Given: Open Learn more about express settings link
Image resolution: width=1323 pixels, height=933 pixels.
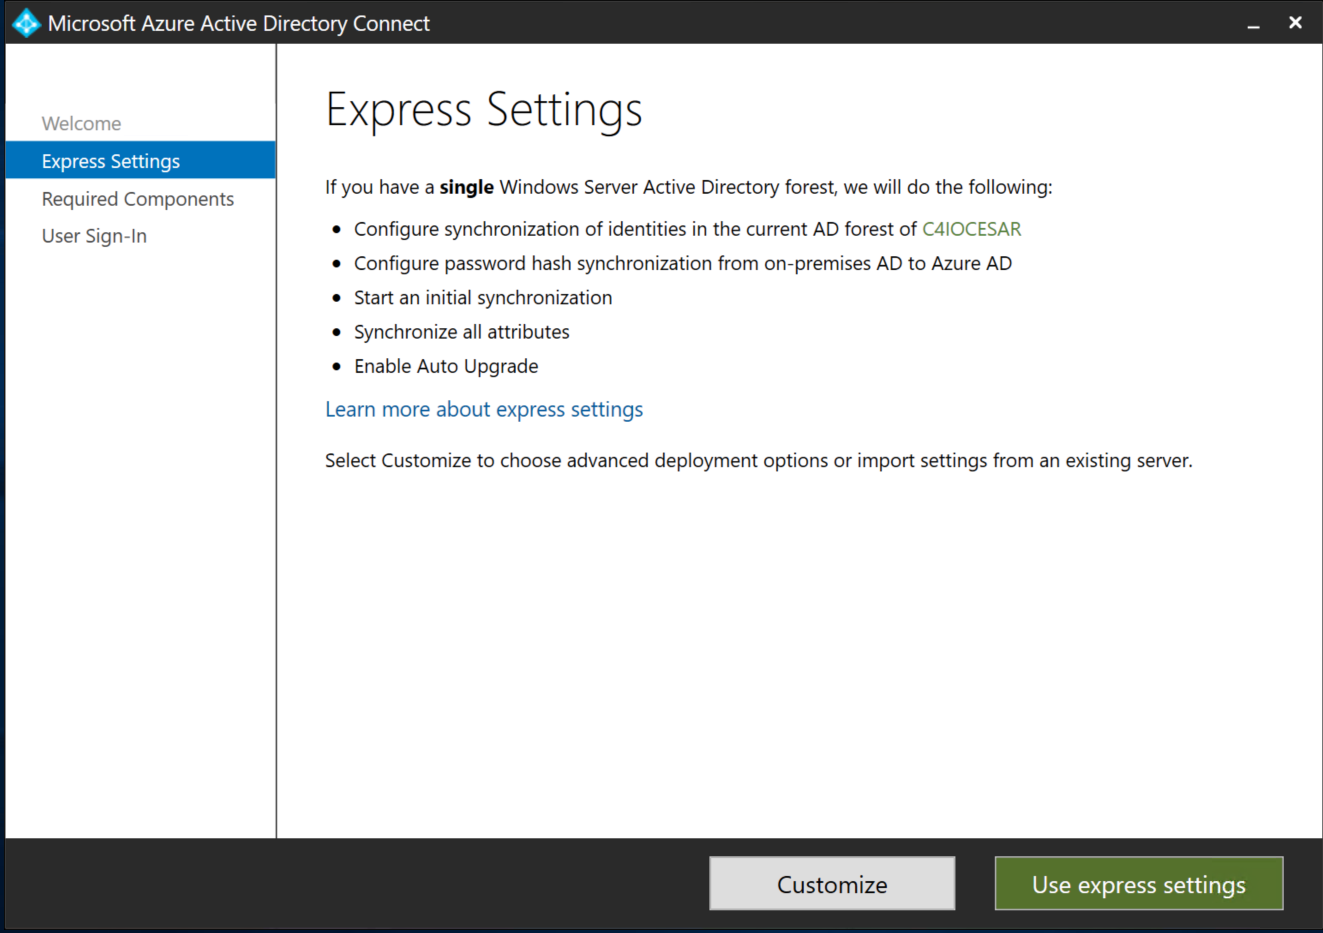Looking at the screenshot, I should 484,409.
